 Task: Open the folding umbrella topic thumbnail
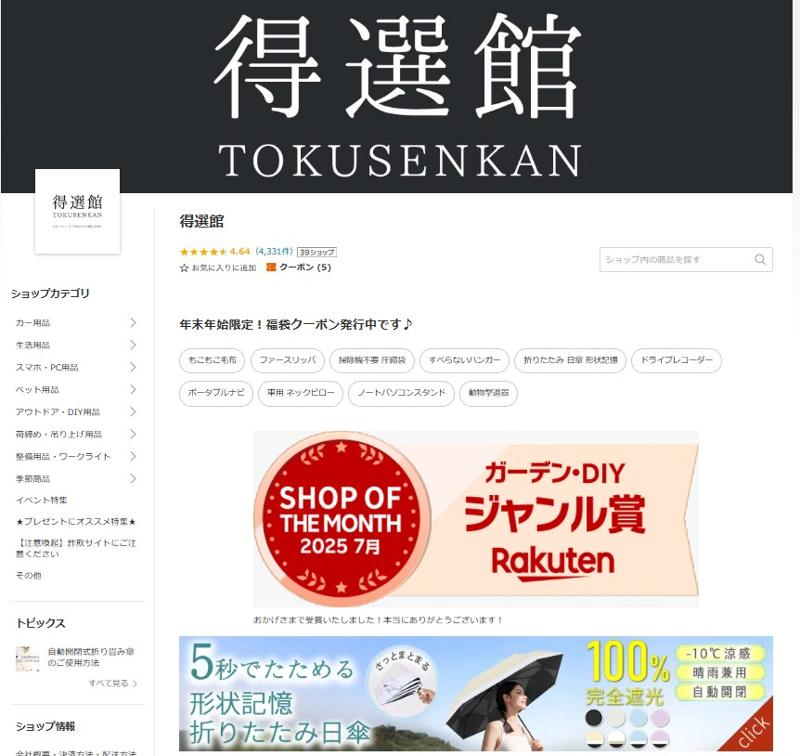point(28,658)
